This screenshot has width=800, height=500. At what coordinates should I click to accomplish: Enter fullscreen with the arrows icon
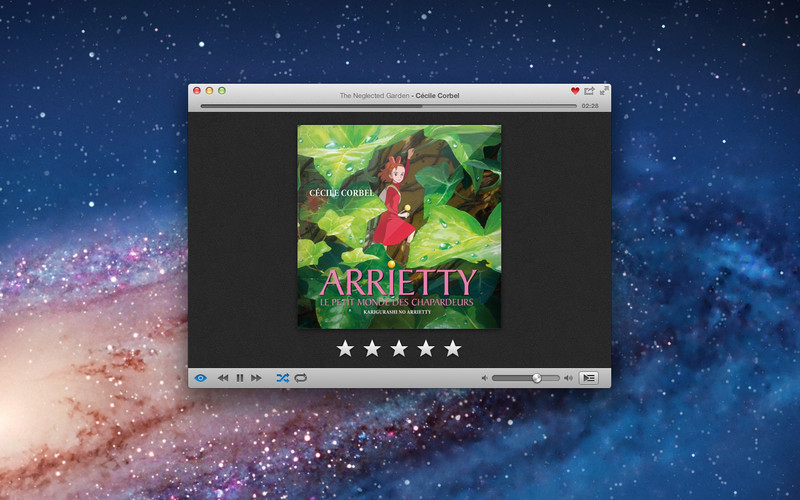click(603, 91)
